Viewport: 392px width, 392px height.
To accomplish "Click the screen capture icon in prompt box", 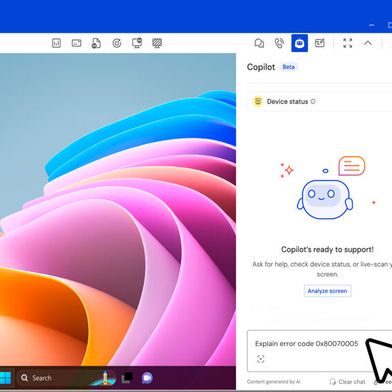I will pyautogui.click(x=261, y=359).
